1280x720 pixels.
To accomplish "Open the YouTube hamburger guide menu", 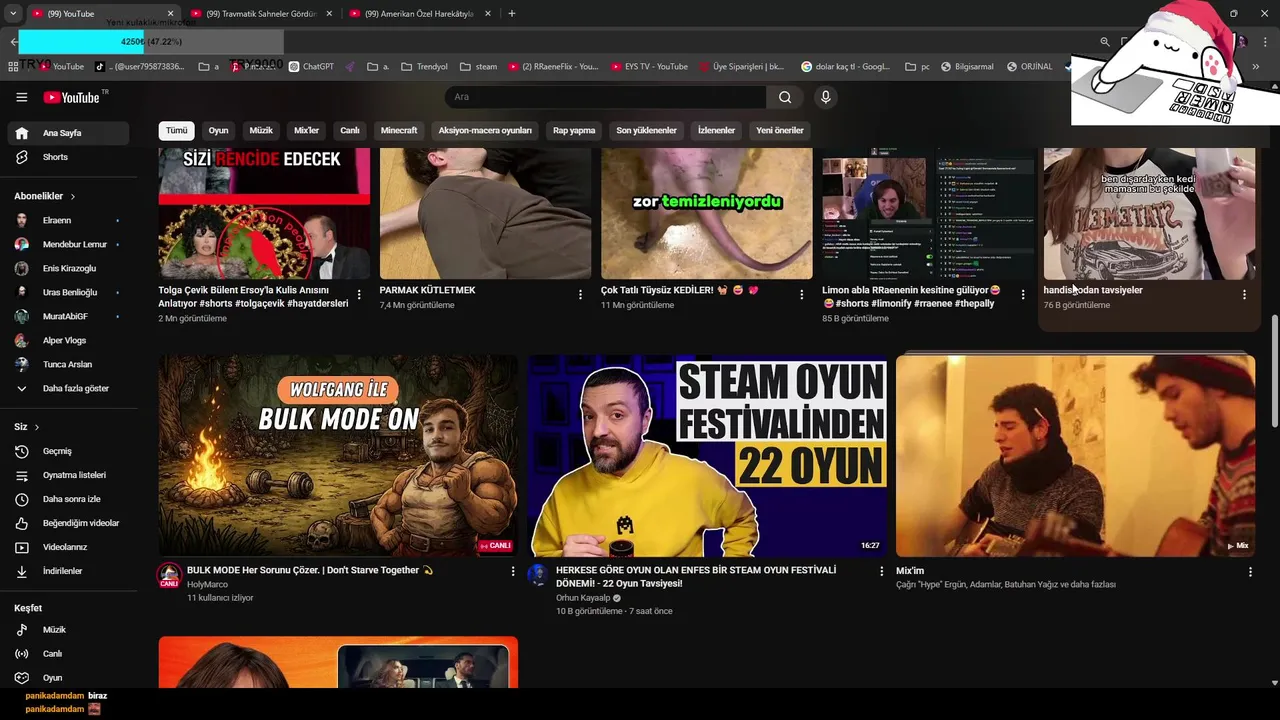I will coord(21,97).
